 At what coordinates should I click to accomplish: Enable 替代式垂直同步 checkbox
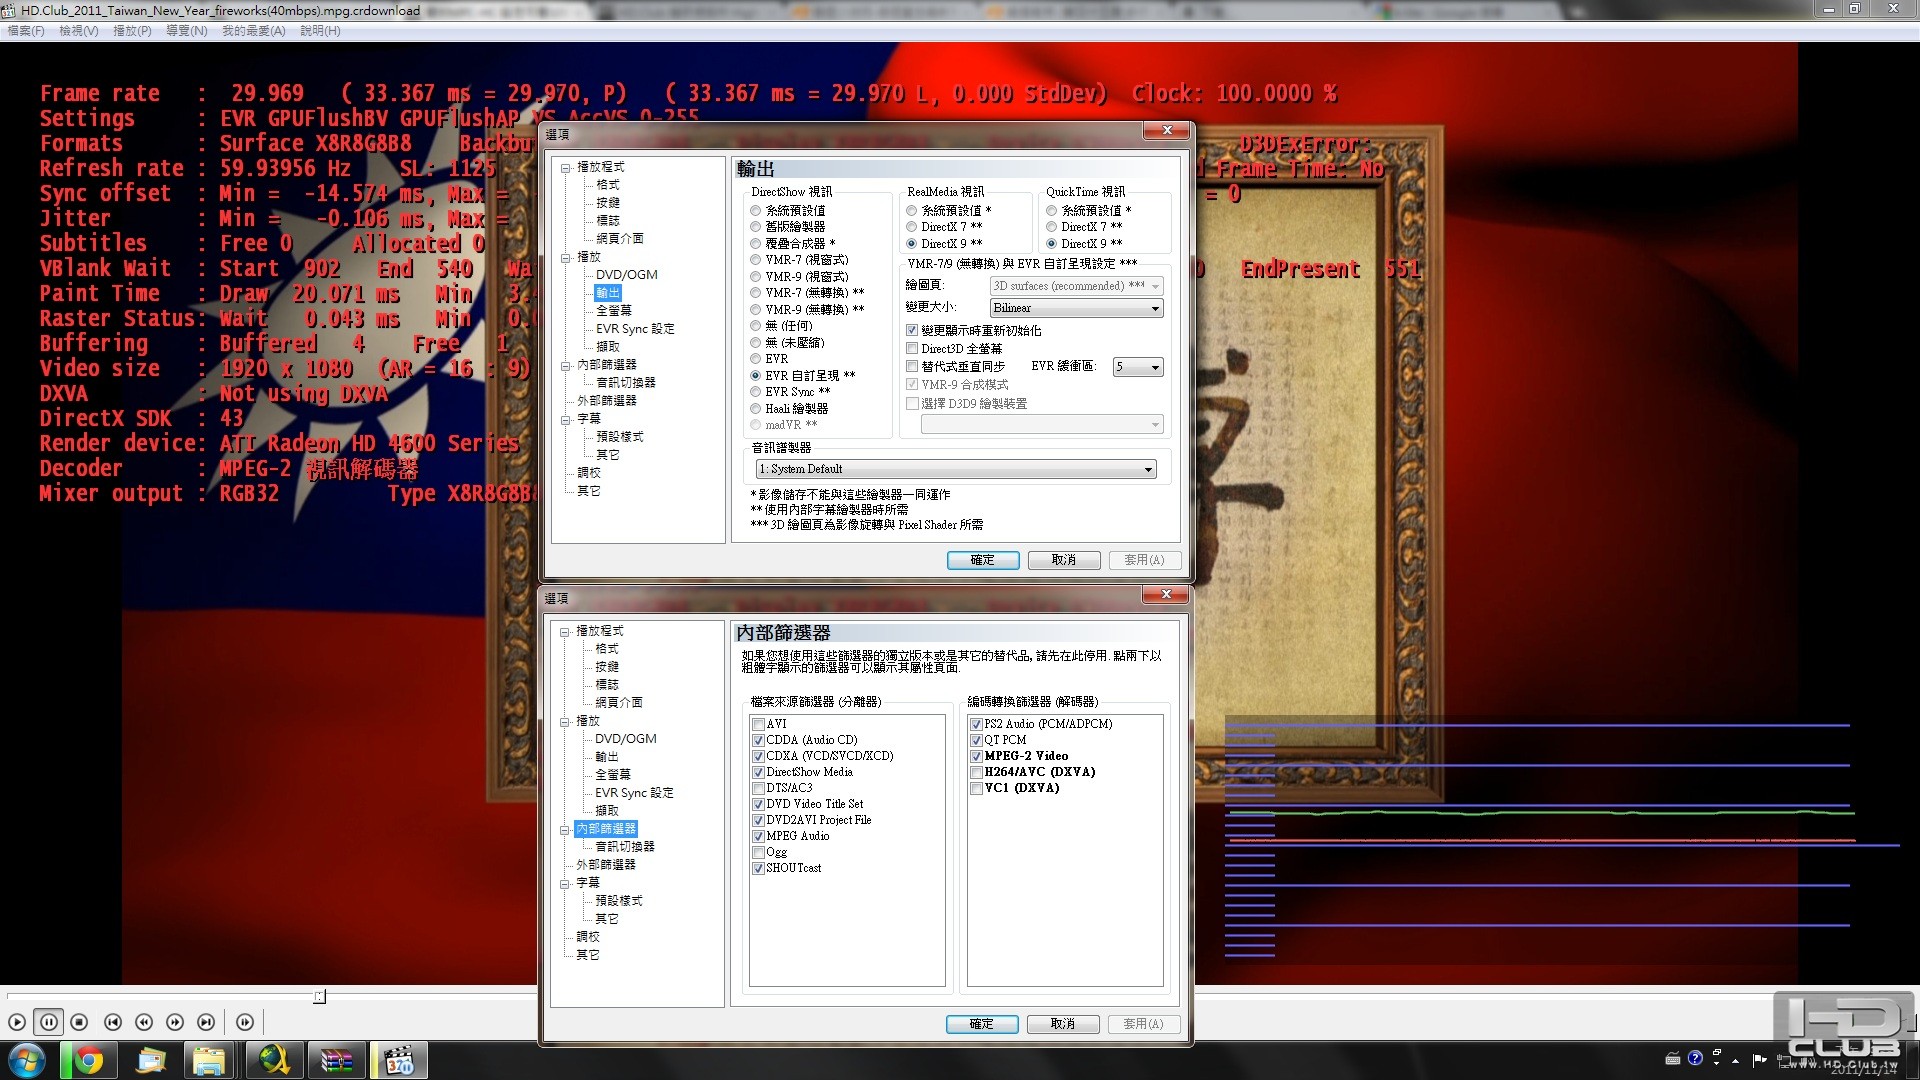[912, 367]
